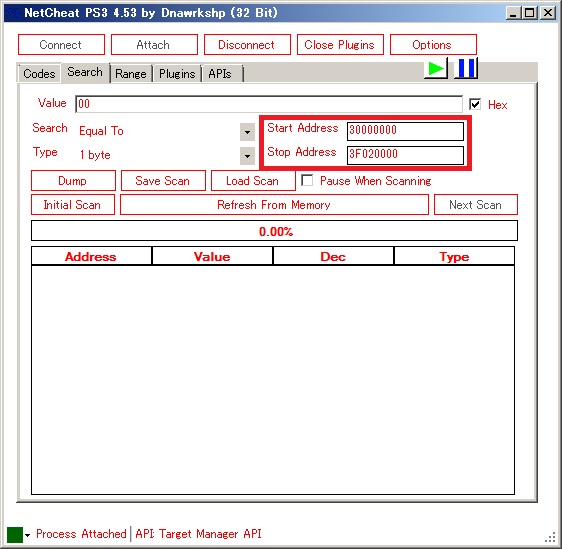Minimize the NetCheat window
Viewport: 562px width, 549px height.
click(513, 13)
